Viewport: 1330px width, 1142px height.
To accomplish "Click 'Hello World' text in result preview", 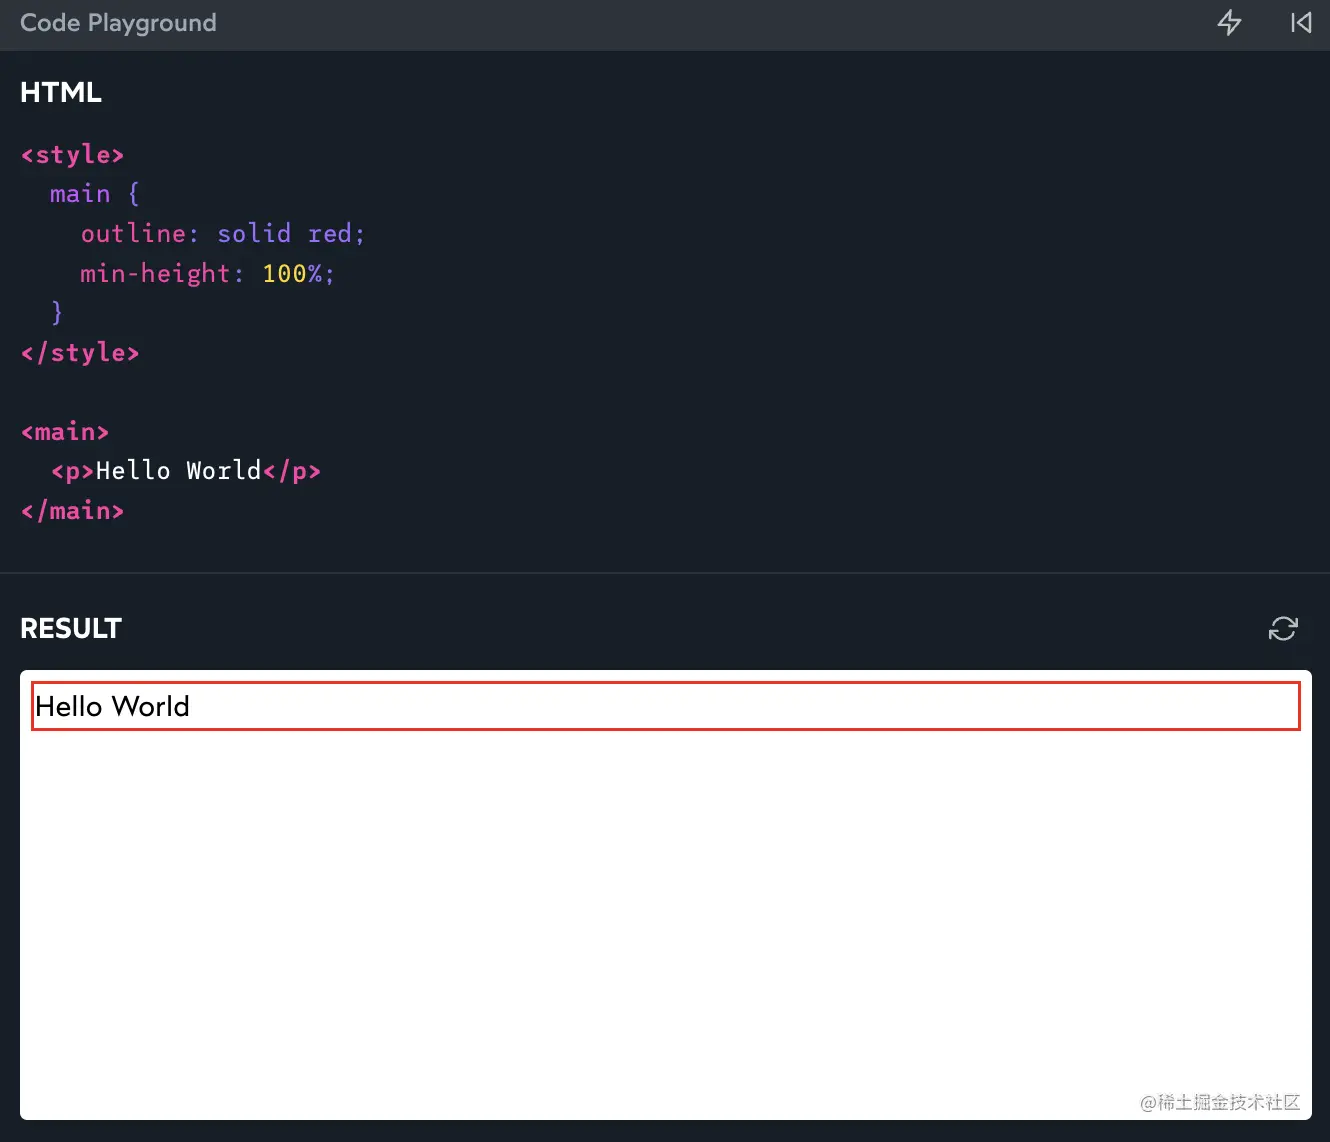I will pos(112,707).
